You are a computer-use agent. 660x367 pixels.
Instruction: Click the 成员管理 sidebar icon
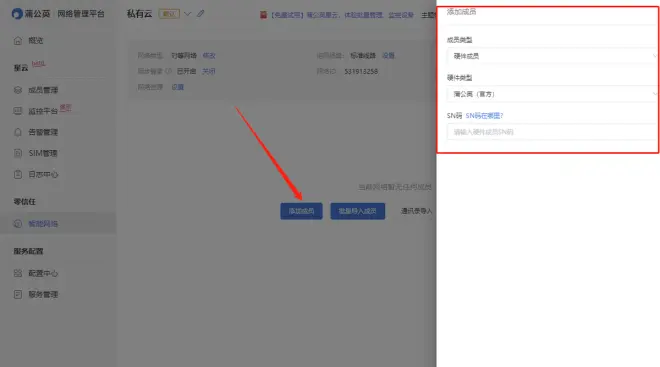(x=18, y=90)
